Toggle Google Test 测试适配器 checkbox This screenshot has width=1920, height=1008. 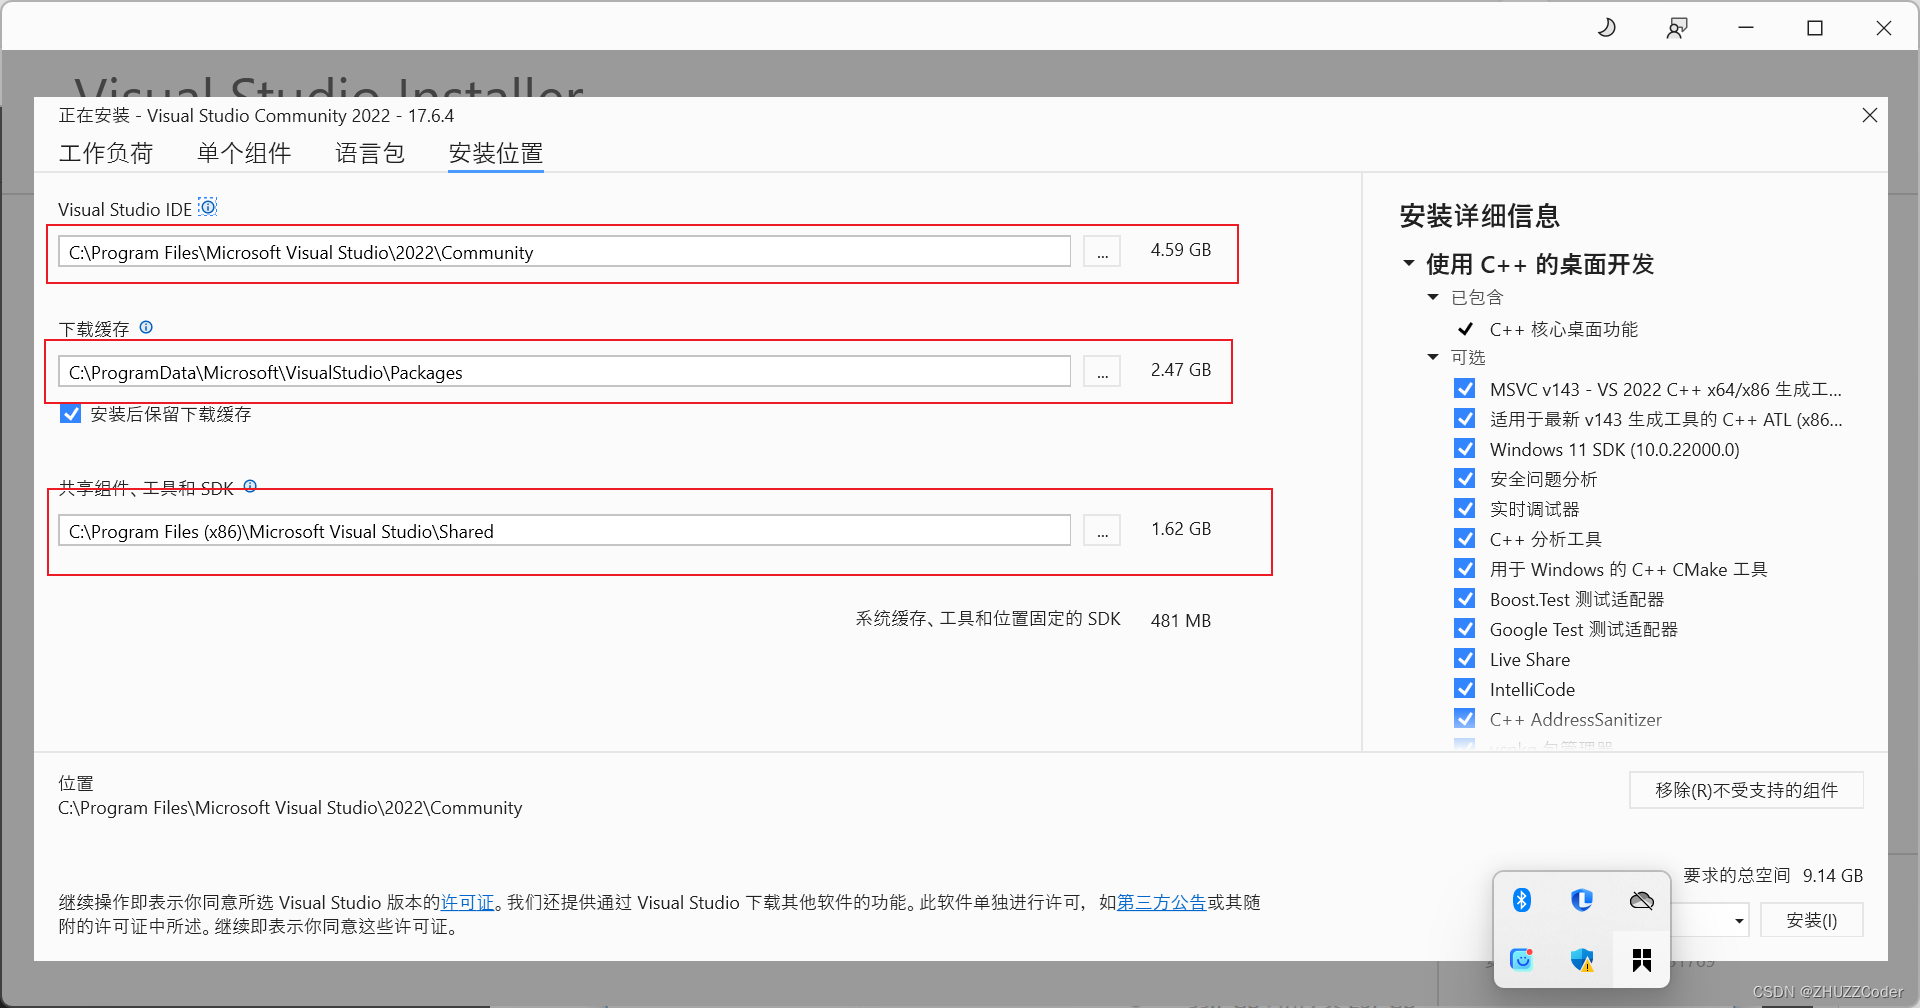(1465, 628)
